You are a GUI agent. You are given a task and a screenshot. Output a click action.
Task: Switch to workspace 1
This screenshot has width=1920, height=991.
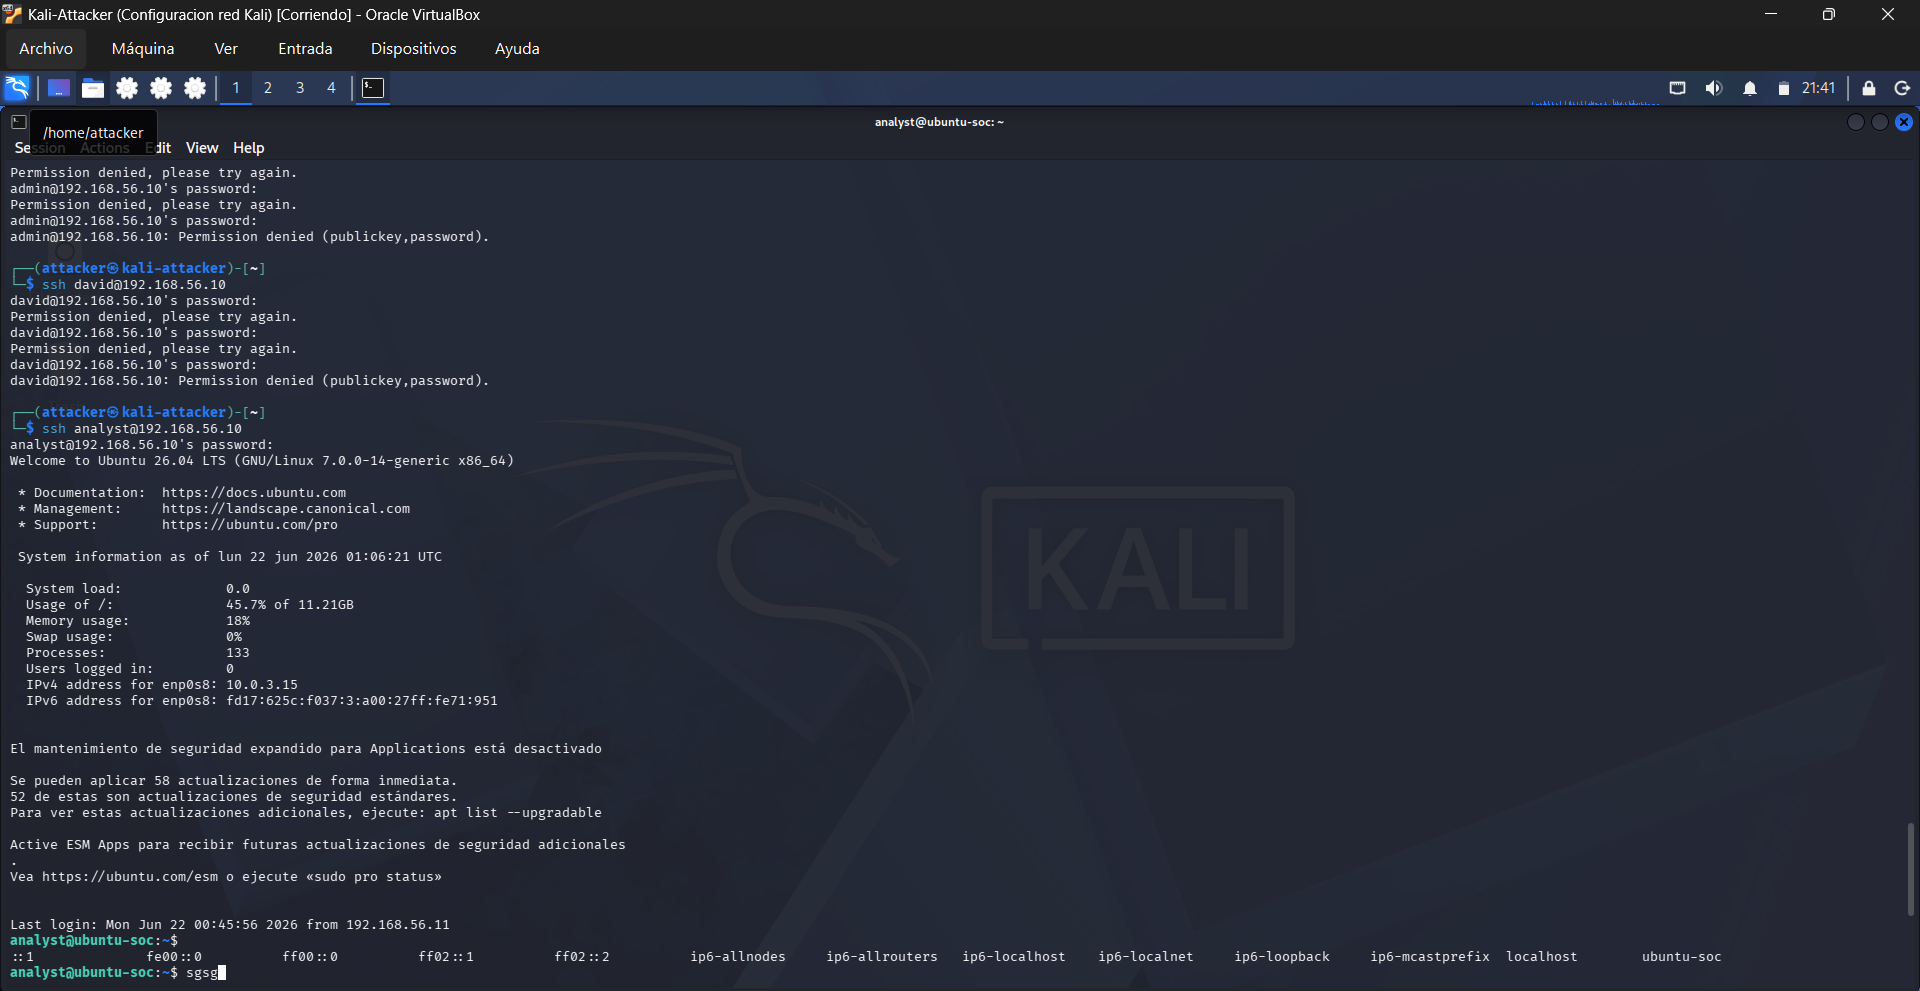click(x=236, y=88)
